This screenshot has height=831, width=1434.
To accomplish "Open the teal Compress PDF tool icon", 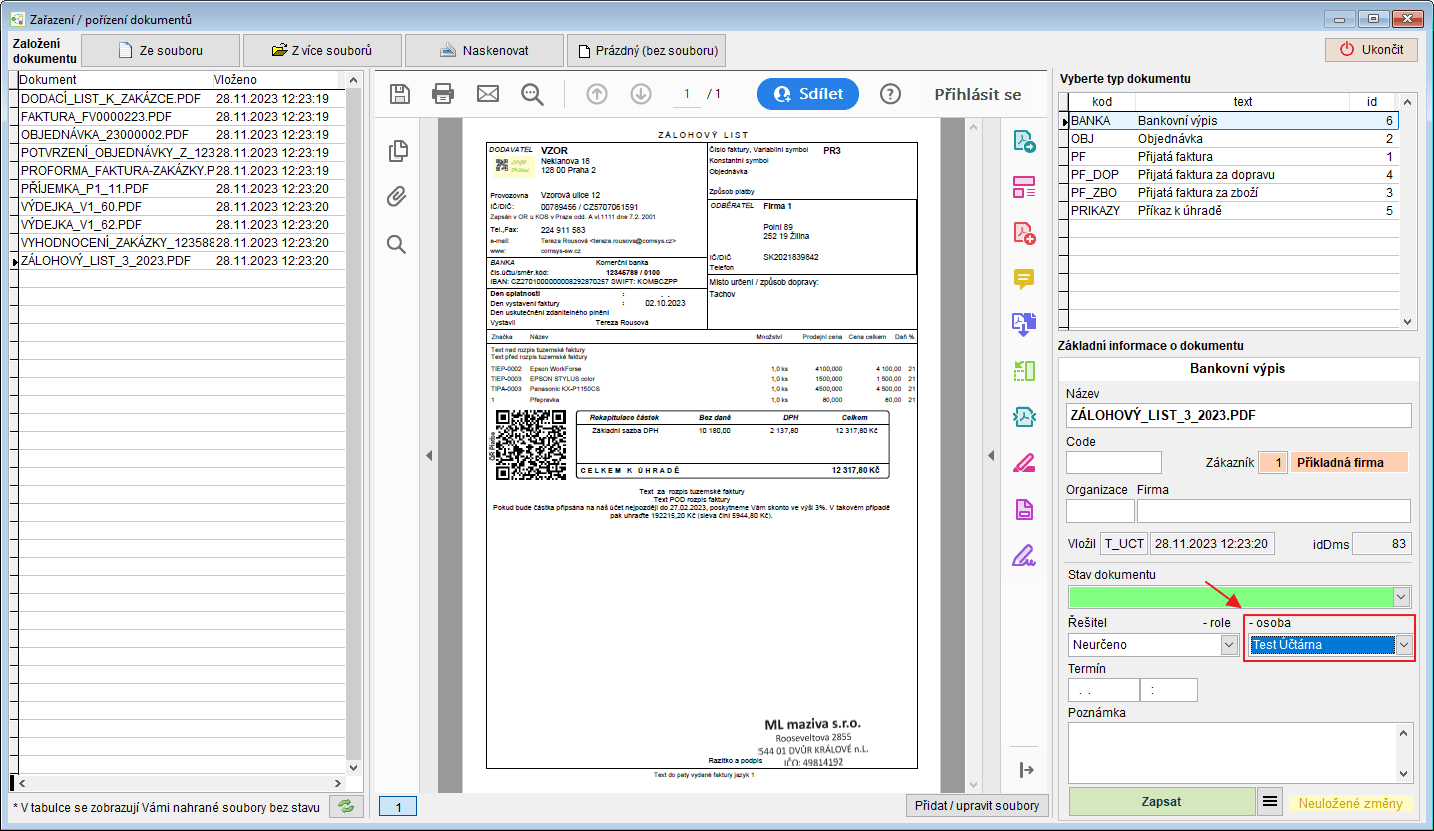I will (1024, 417).
